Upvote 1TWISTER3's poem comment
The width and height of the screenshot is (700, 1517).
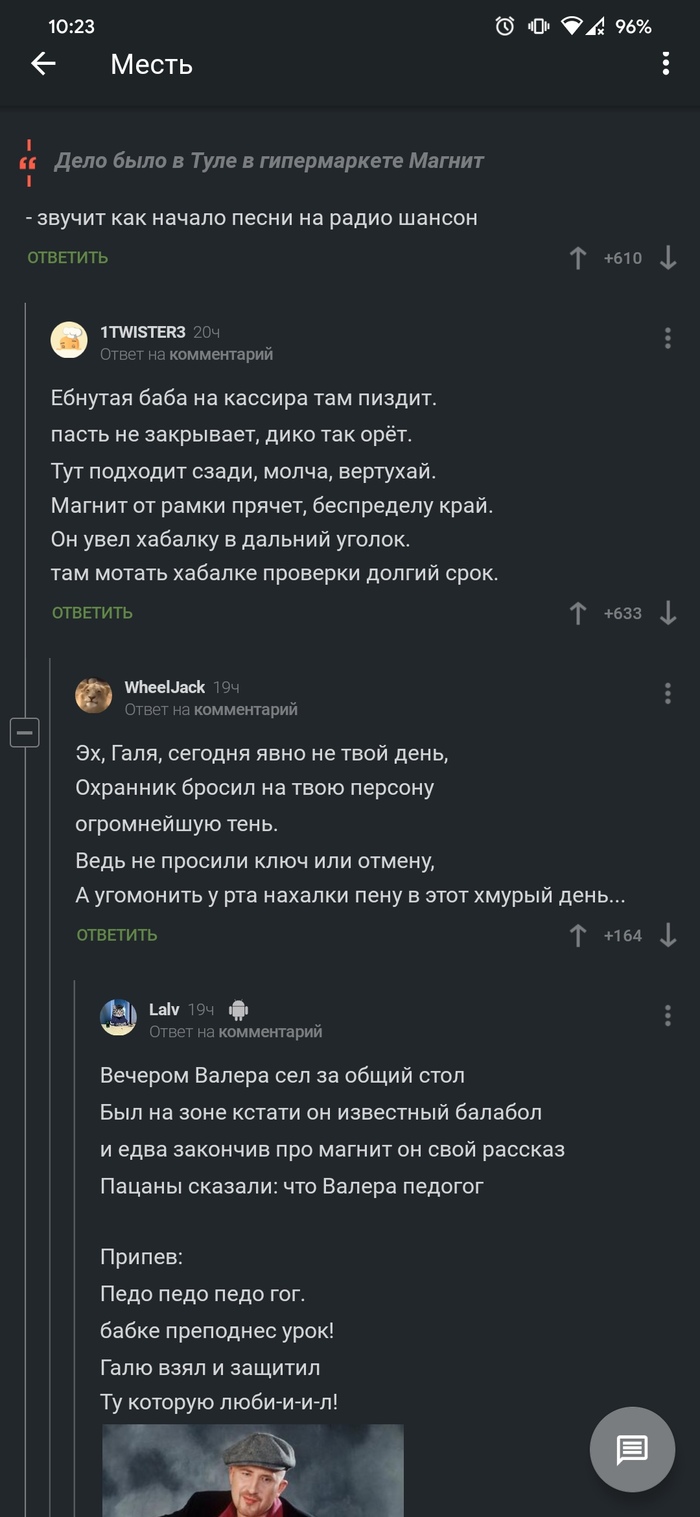pos(577,612)
